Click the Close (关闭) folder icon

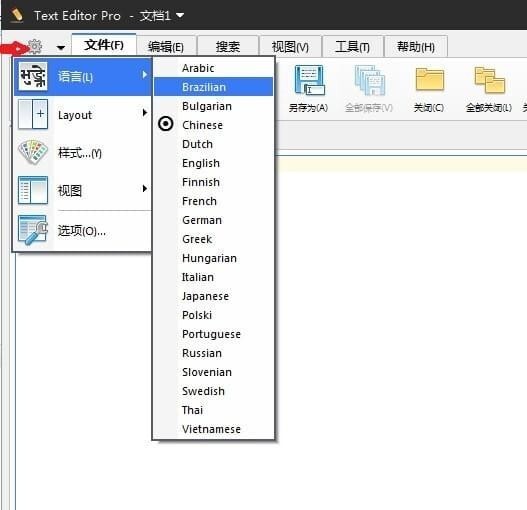pyautogui.click(x=430, y=79)
